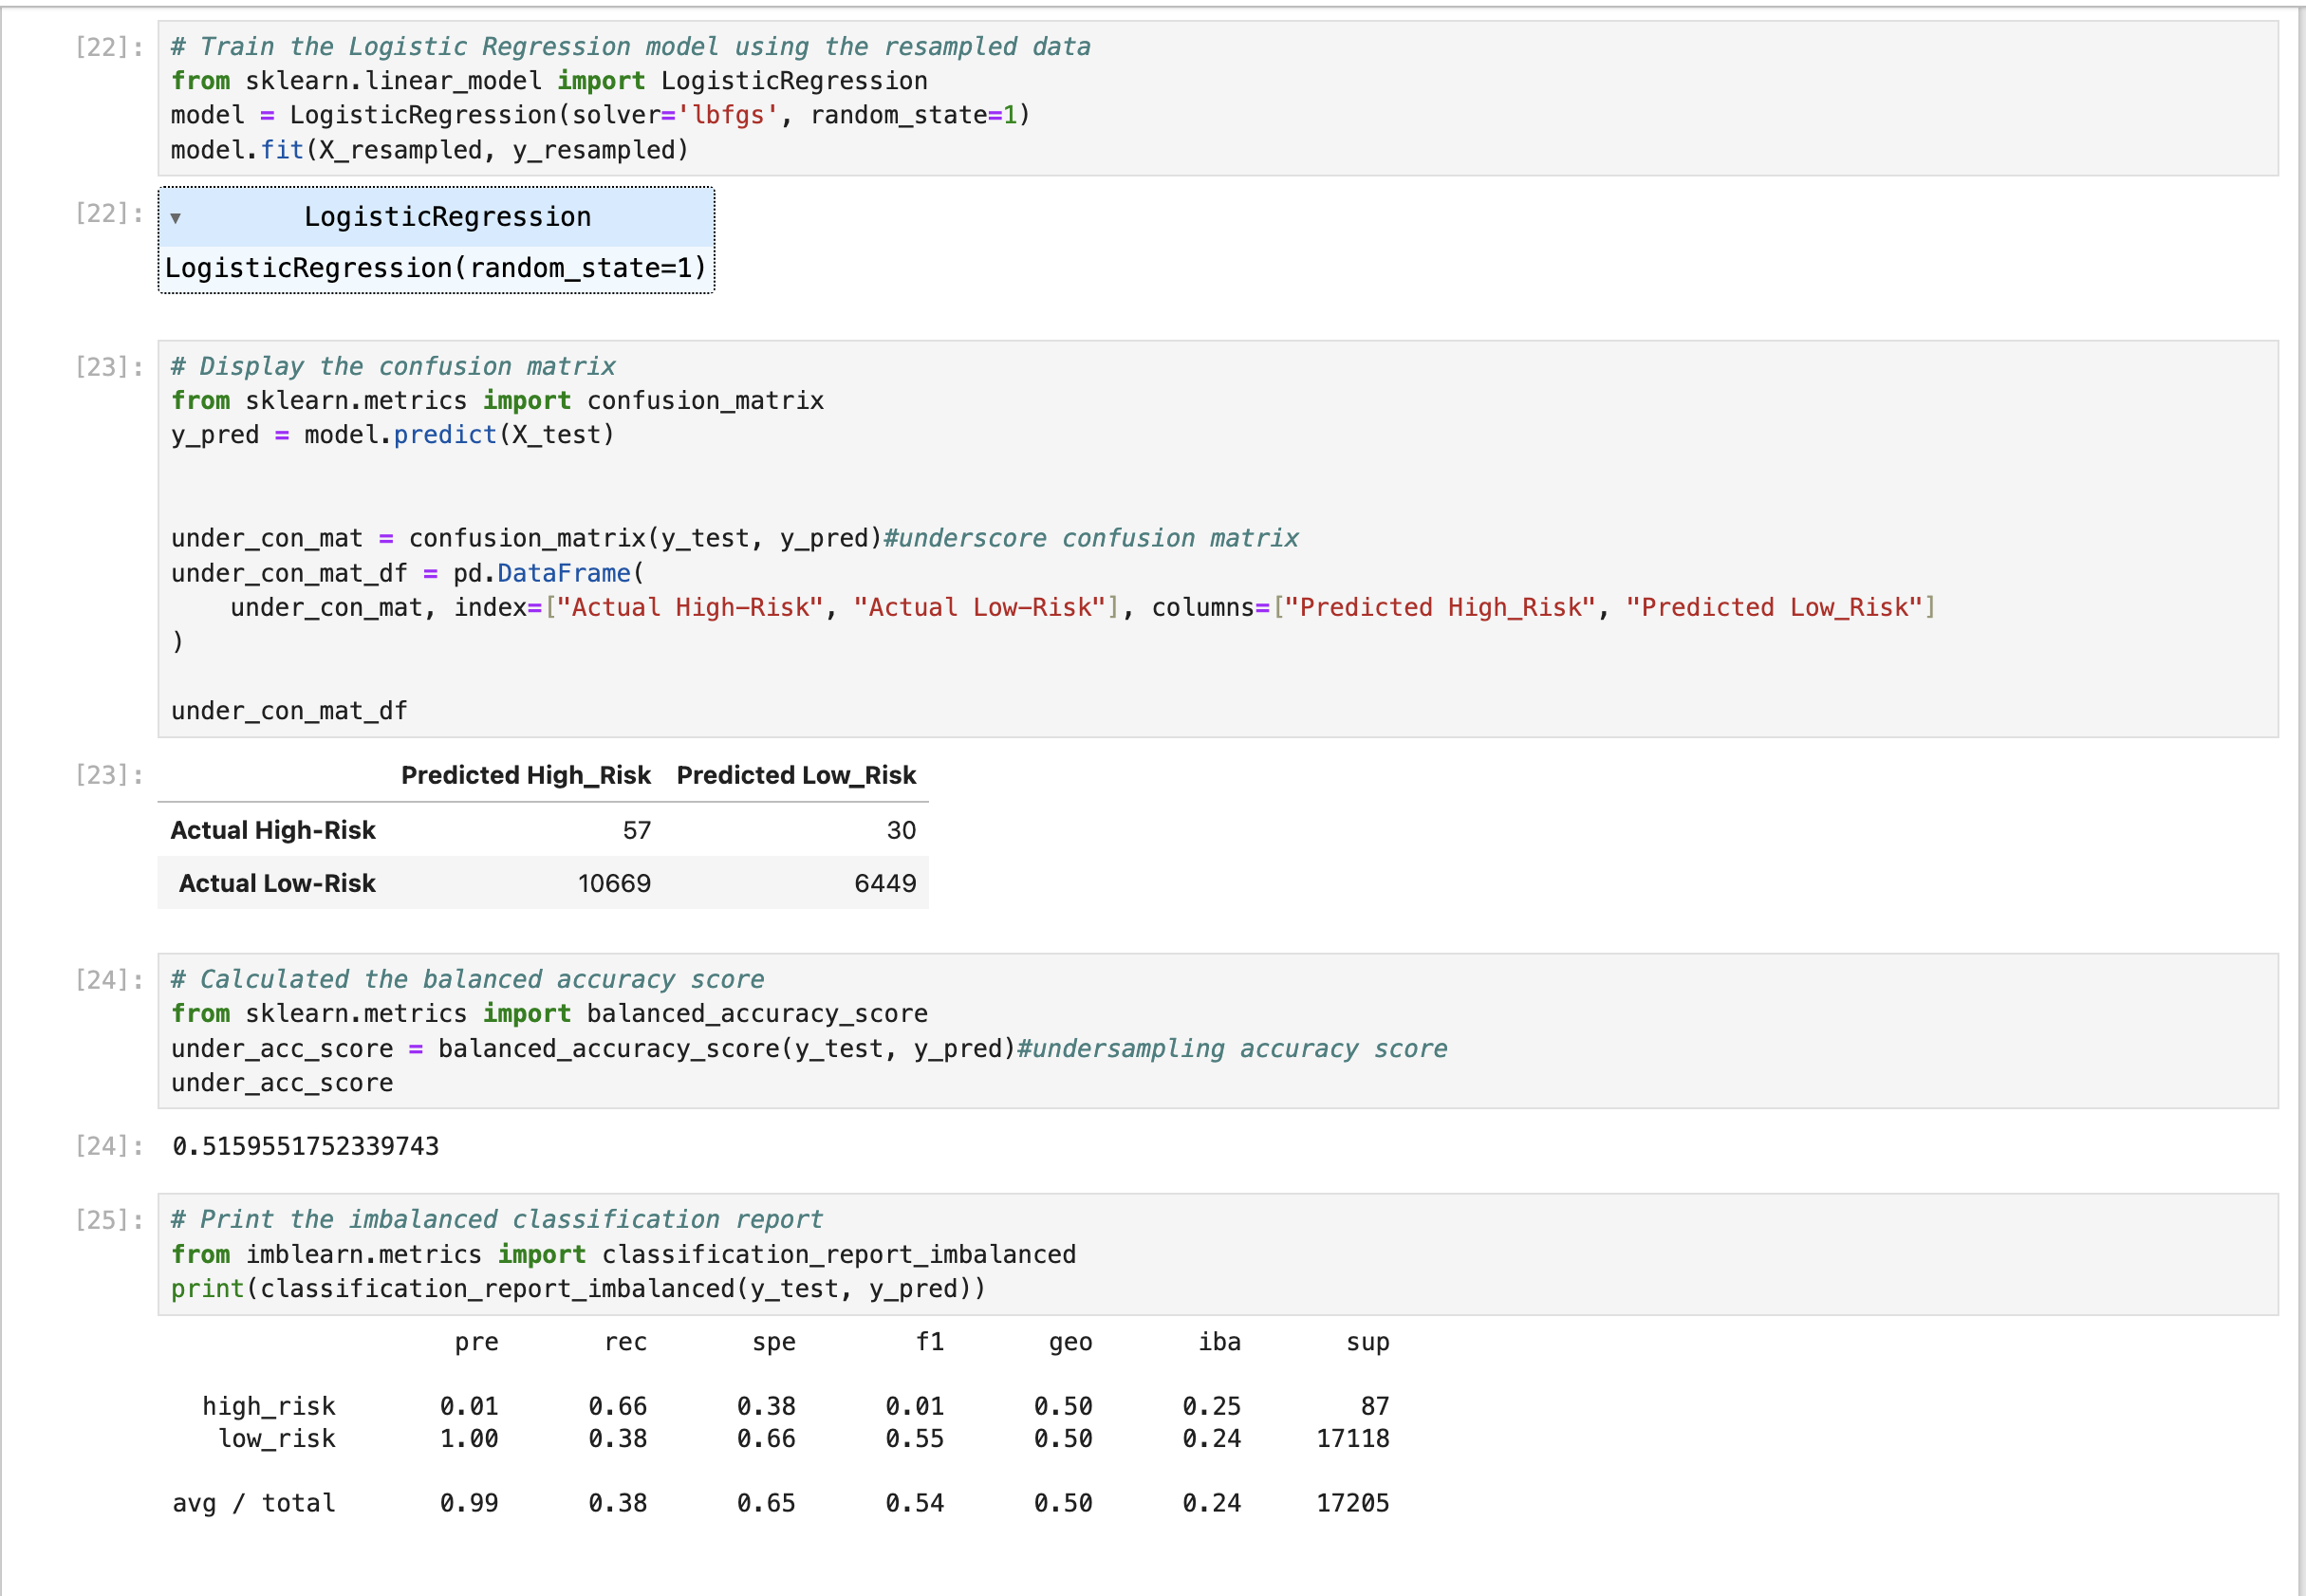
Task: Click the model.fit(X_resampled, y_resampled) code line
Action: (x=430, y=150)
